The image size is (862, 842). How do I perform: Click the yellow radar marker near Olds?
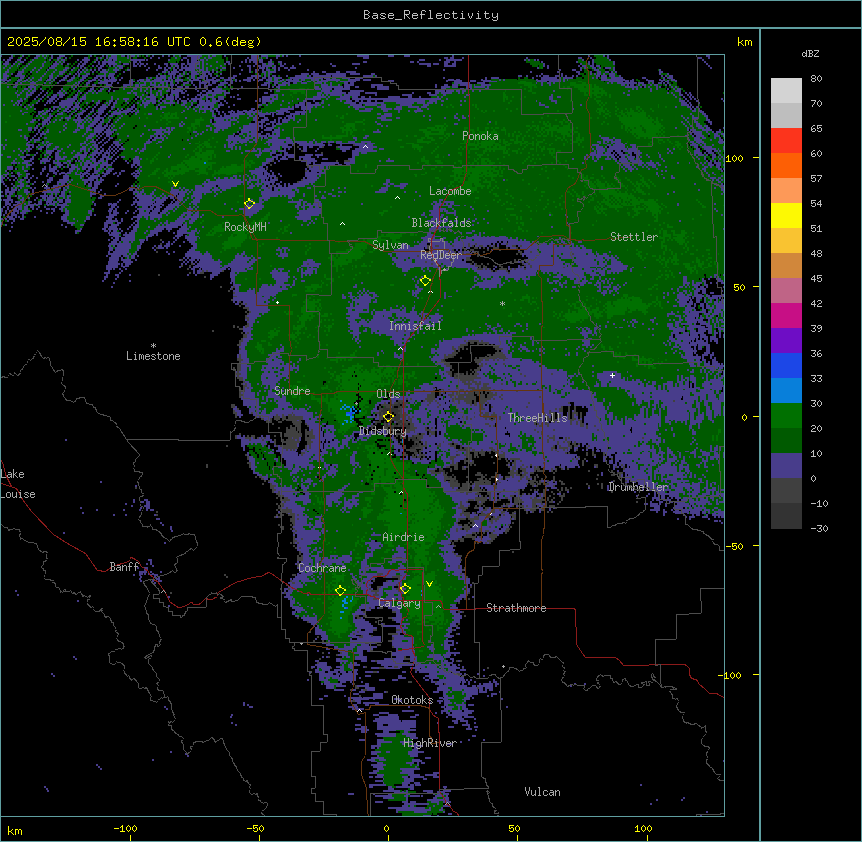coord(389,417)
